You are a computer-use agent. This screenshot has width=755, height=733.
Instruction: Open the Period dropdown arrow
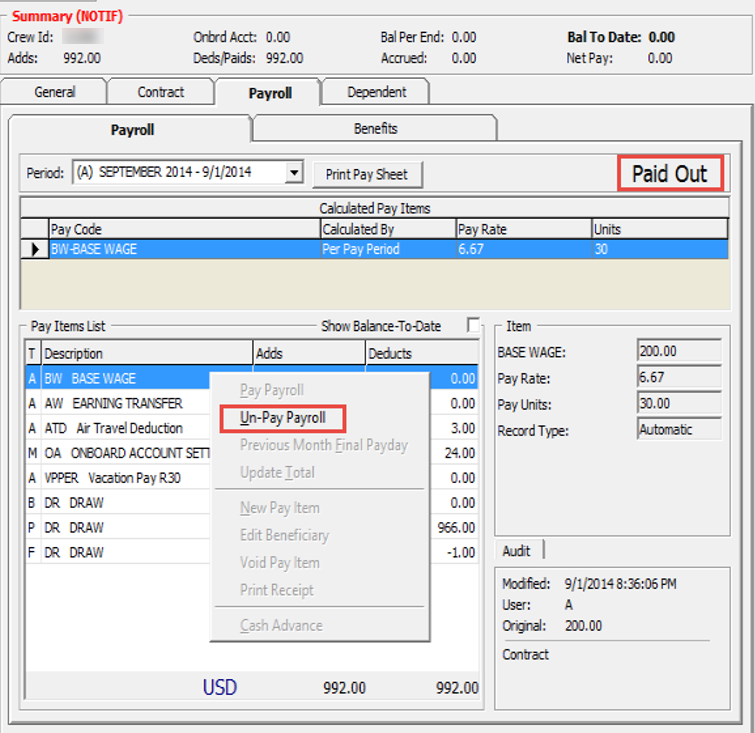click(x=294, y=172)
